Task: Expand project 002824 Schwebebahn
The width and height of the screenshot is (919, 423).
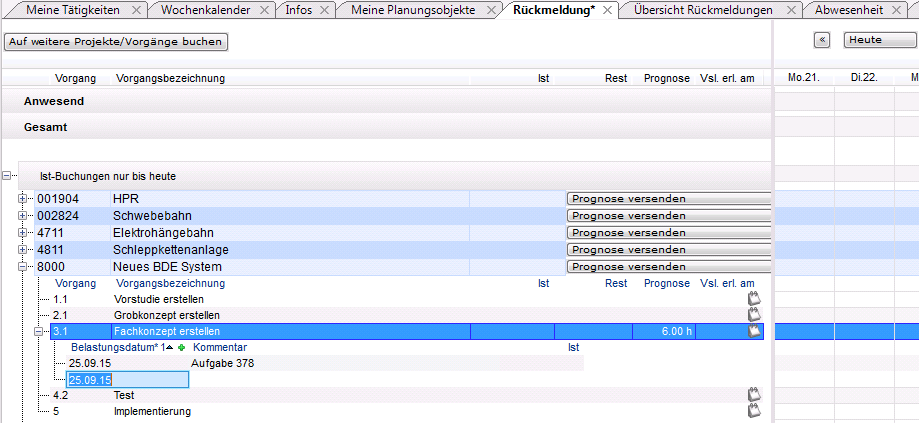Action: (24, 216)
